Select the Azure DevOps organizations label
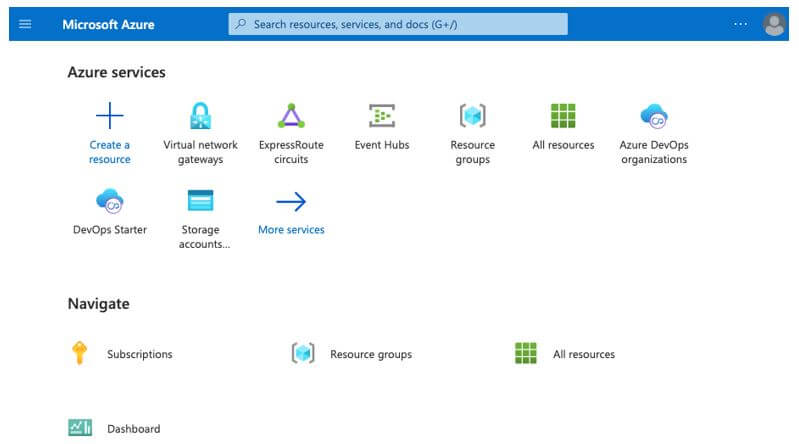 654,152
